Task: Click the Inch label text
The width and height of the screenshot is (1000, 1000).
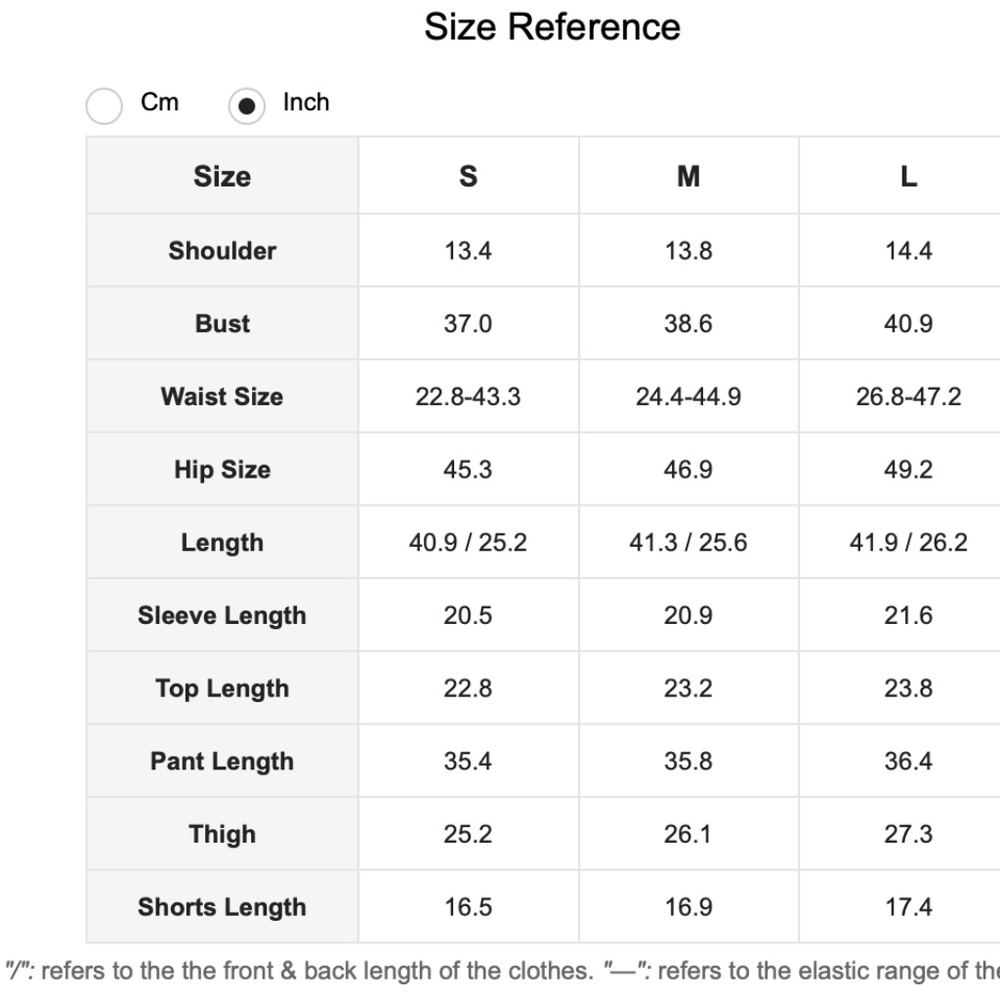Action: [306, 102]
